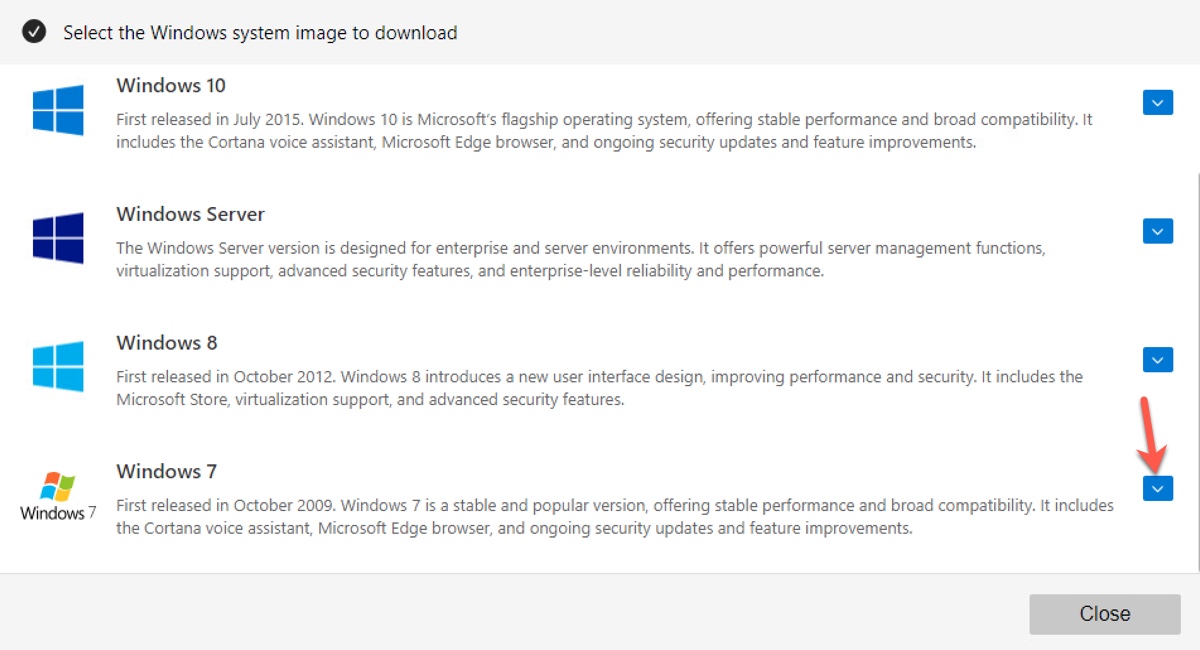1200x650 pixels.
Task: Expand the Windows 10 download options
Action: 1157,102
